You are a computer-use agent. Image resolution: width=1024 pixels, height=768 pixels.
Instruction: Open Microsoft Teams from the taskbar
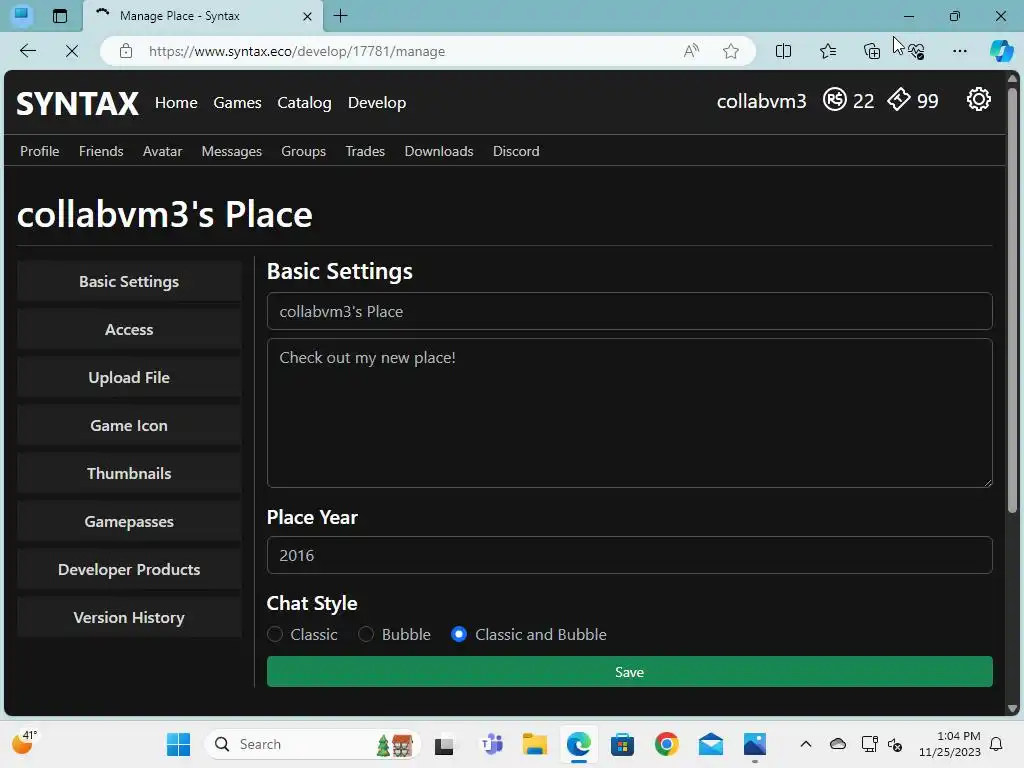click(x=492, y=744)
